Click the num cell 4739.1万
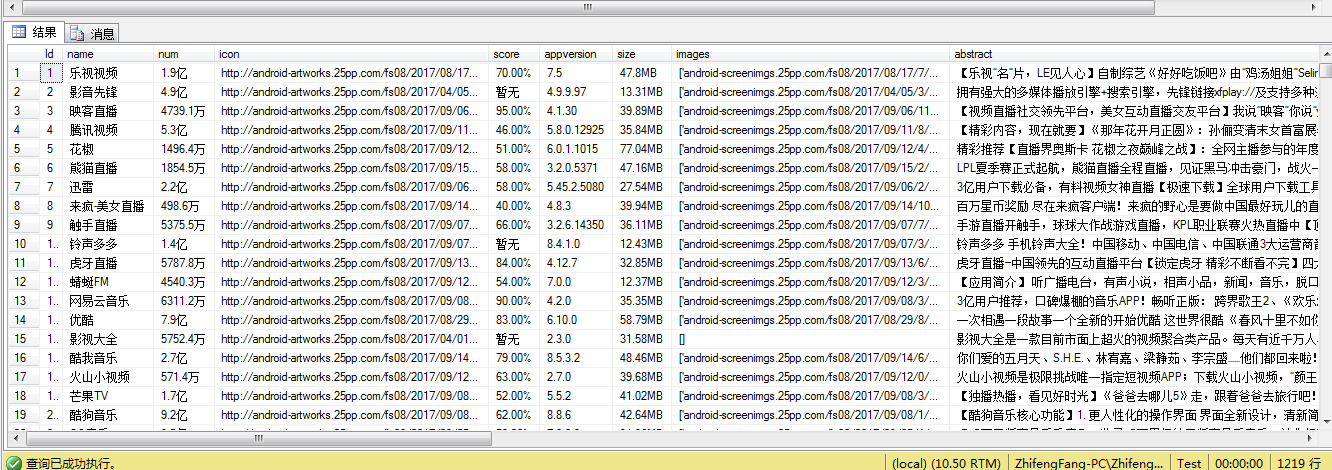This screenshot has width=1332, height=470. [186, 111]
